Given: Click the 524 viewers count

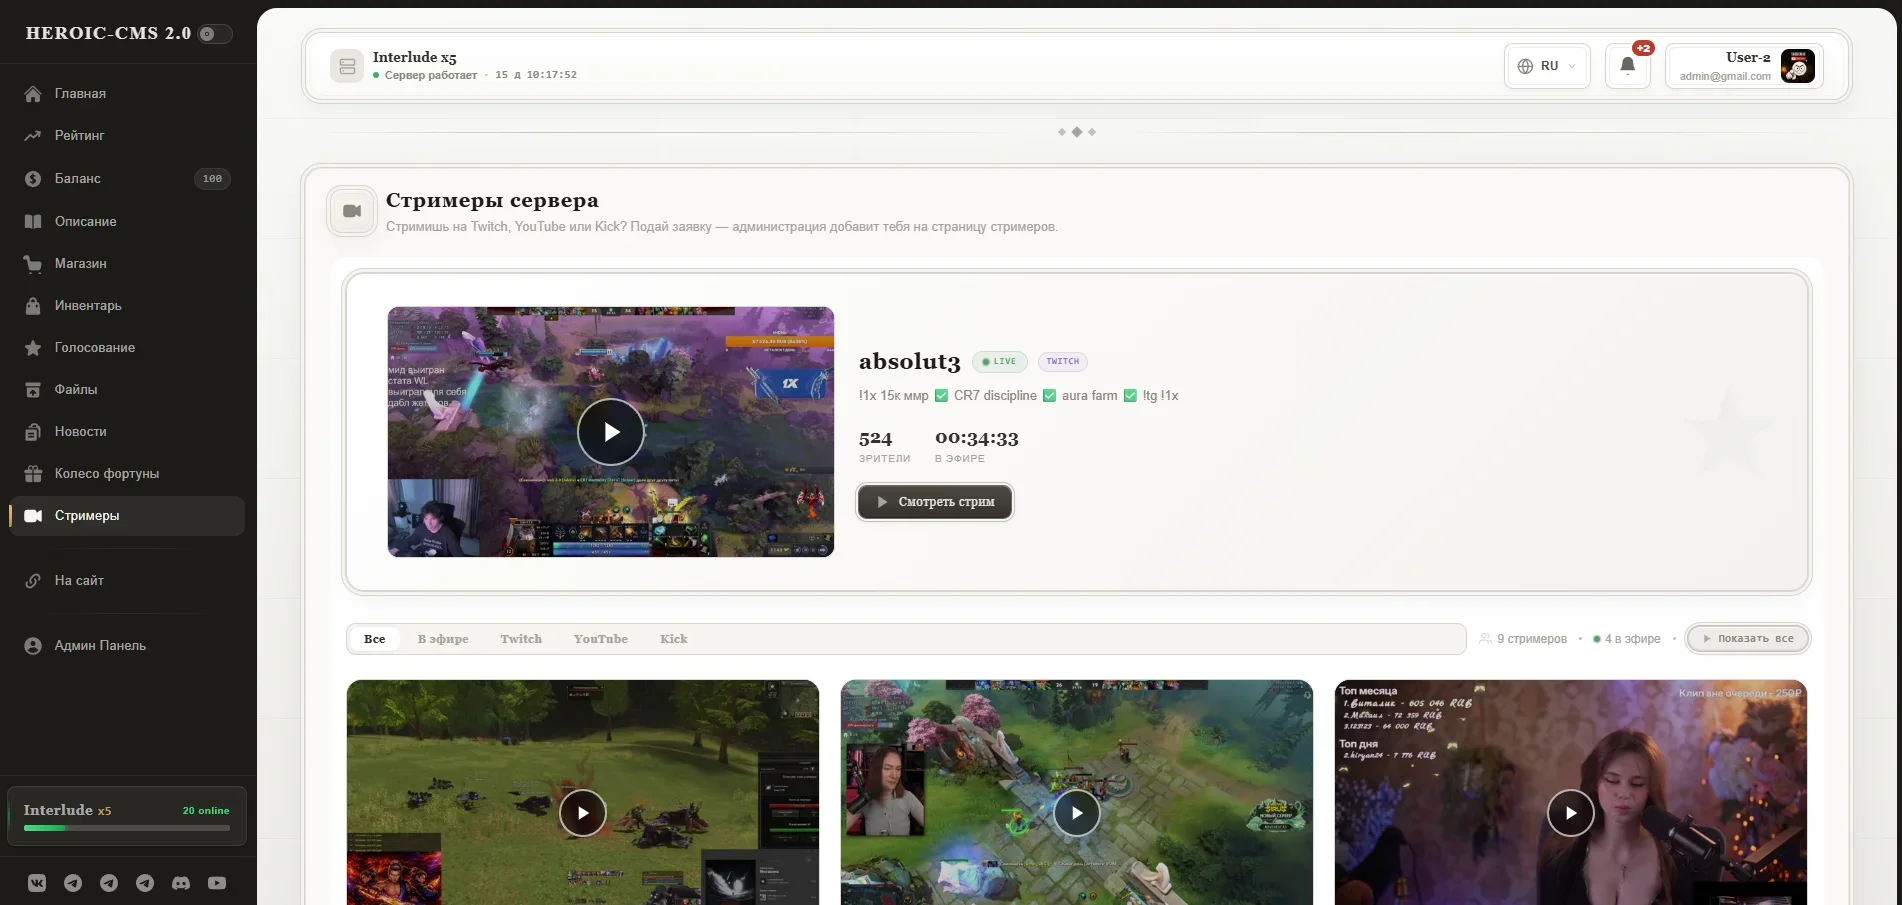Looking at the screenshot, I should pos(875,438).
